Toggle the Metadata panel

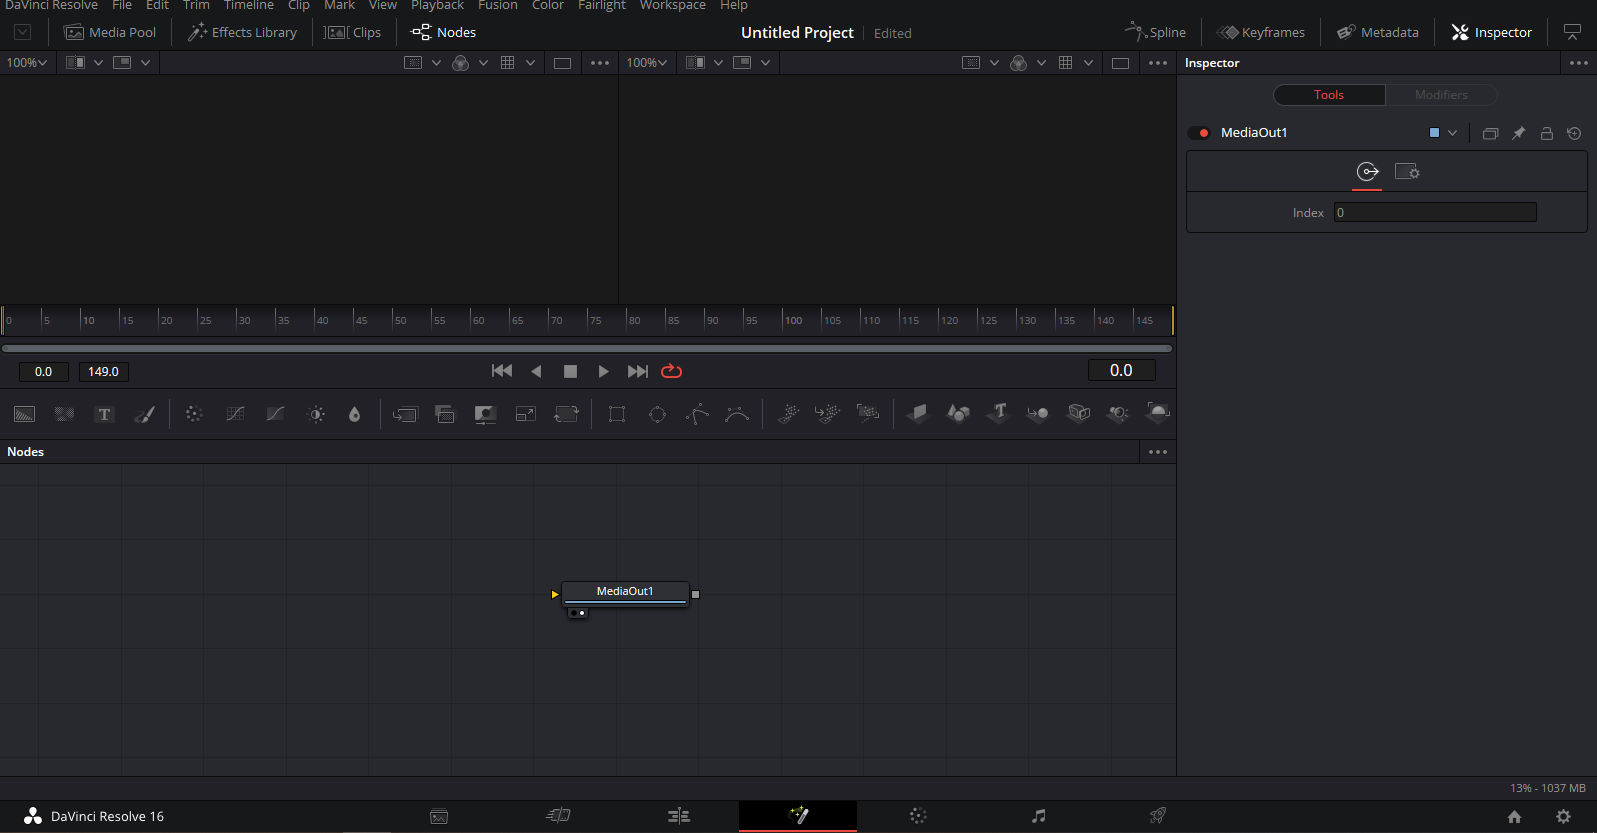click(1378, 32)
